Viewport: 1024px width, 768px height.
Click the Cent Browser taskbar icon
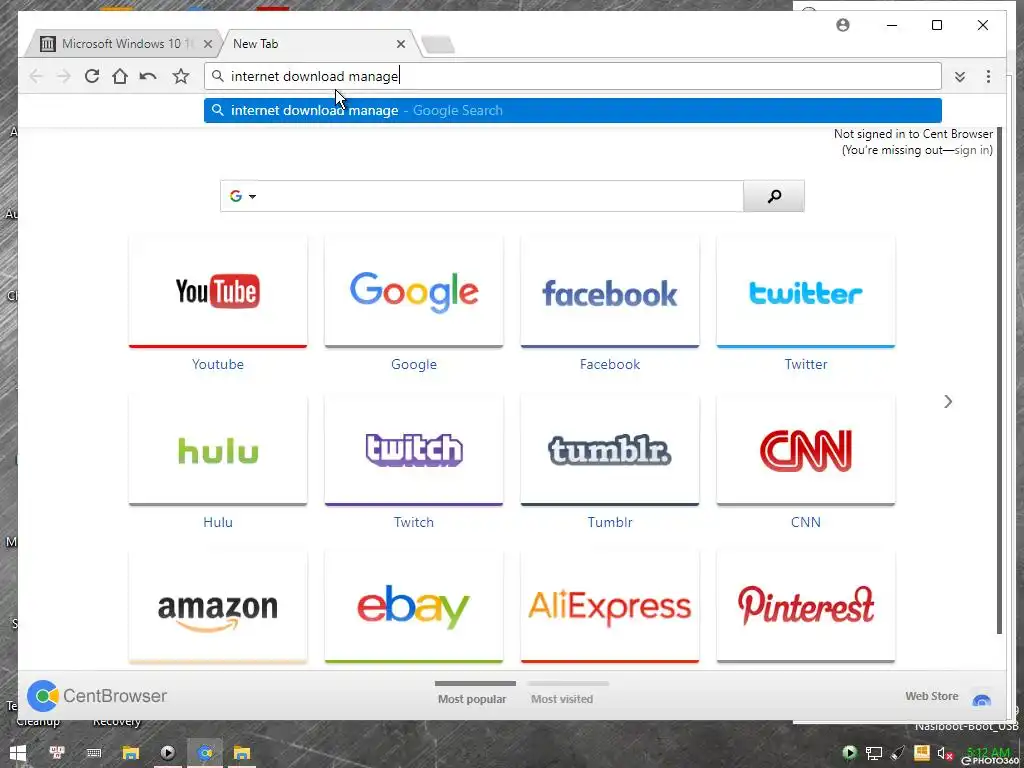[205, 753]
